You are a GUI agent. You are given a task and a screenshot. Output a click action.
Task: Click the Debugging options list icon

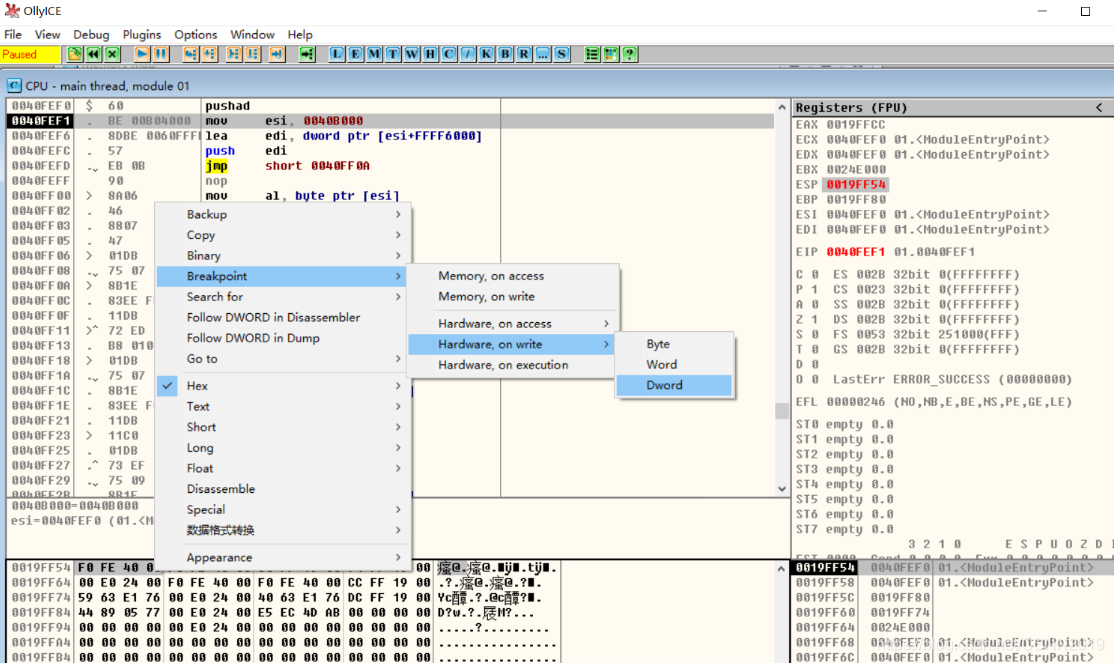click(592, 54)
